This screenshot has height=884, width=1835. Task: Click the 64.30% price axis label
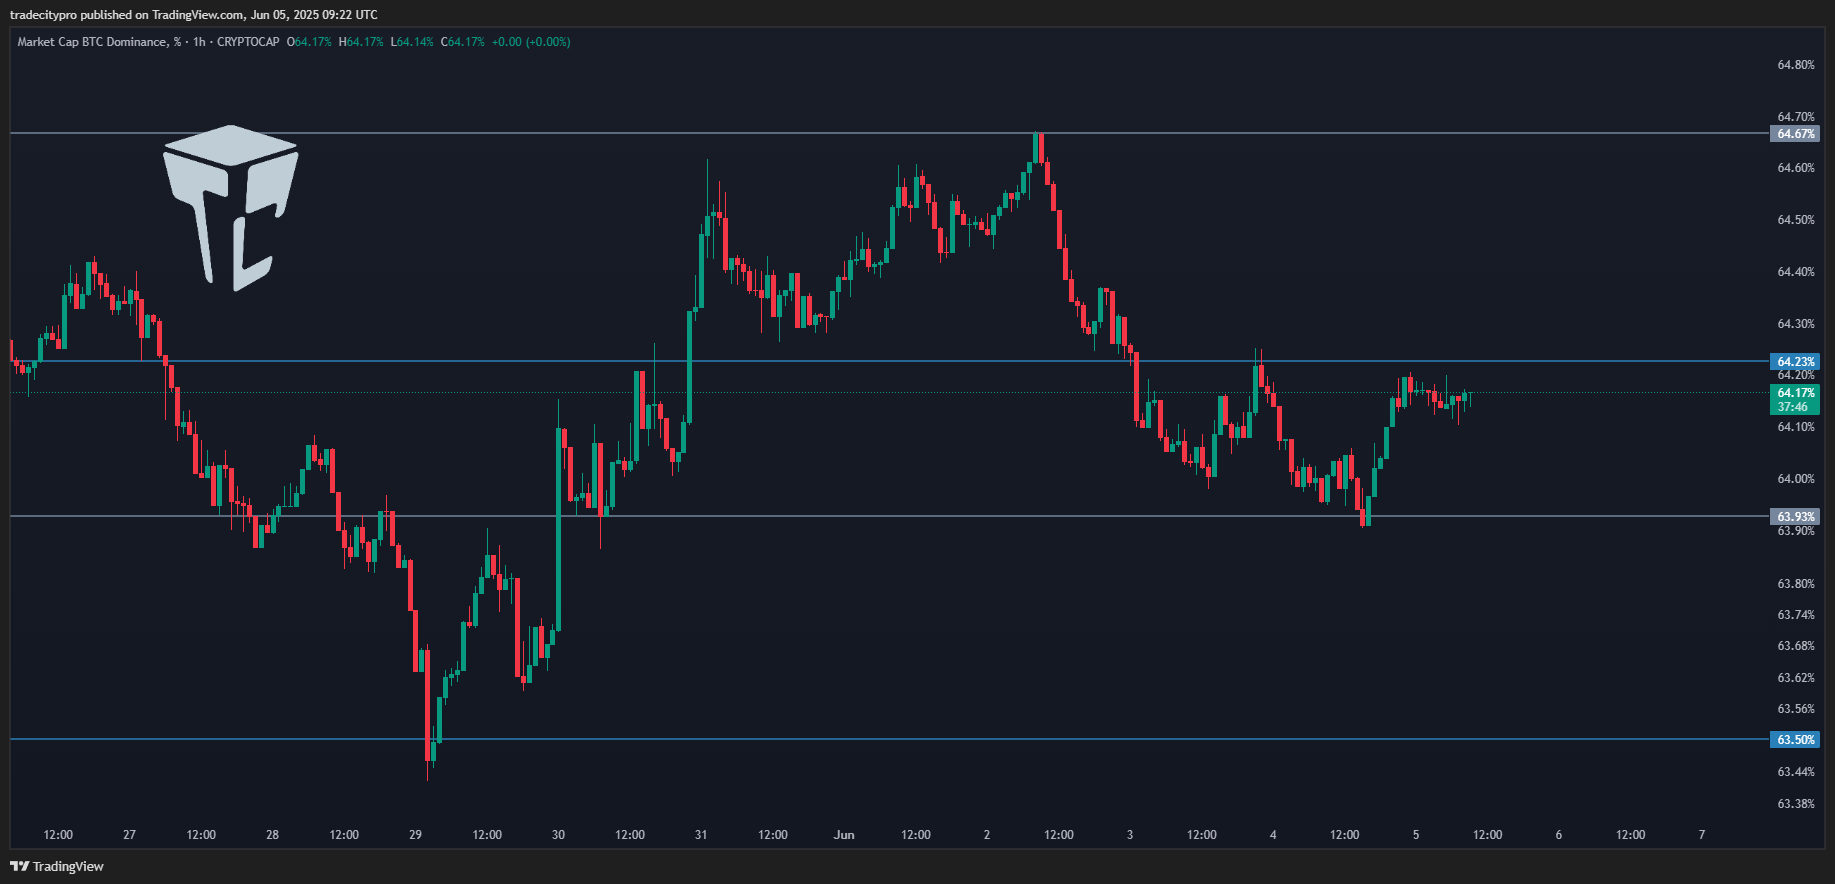pyautogui.click(x=1795, y=324)
